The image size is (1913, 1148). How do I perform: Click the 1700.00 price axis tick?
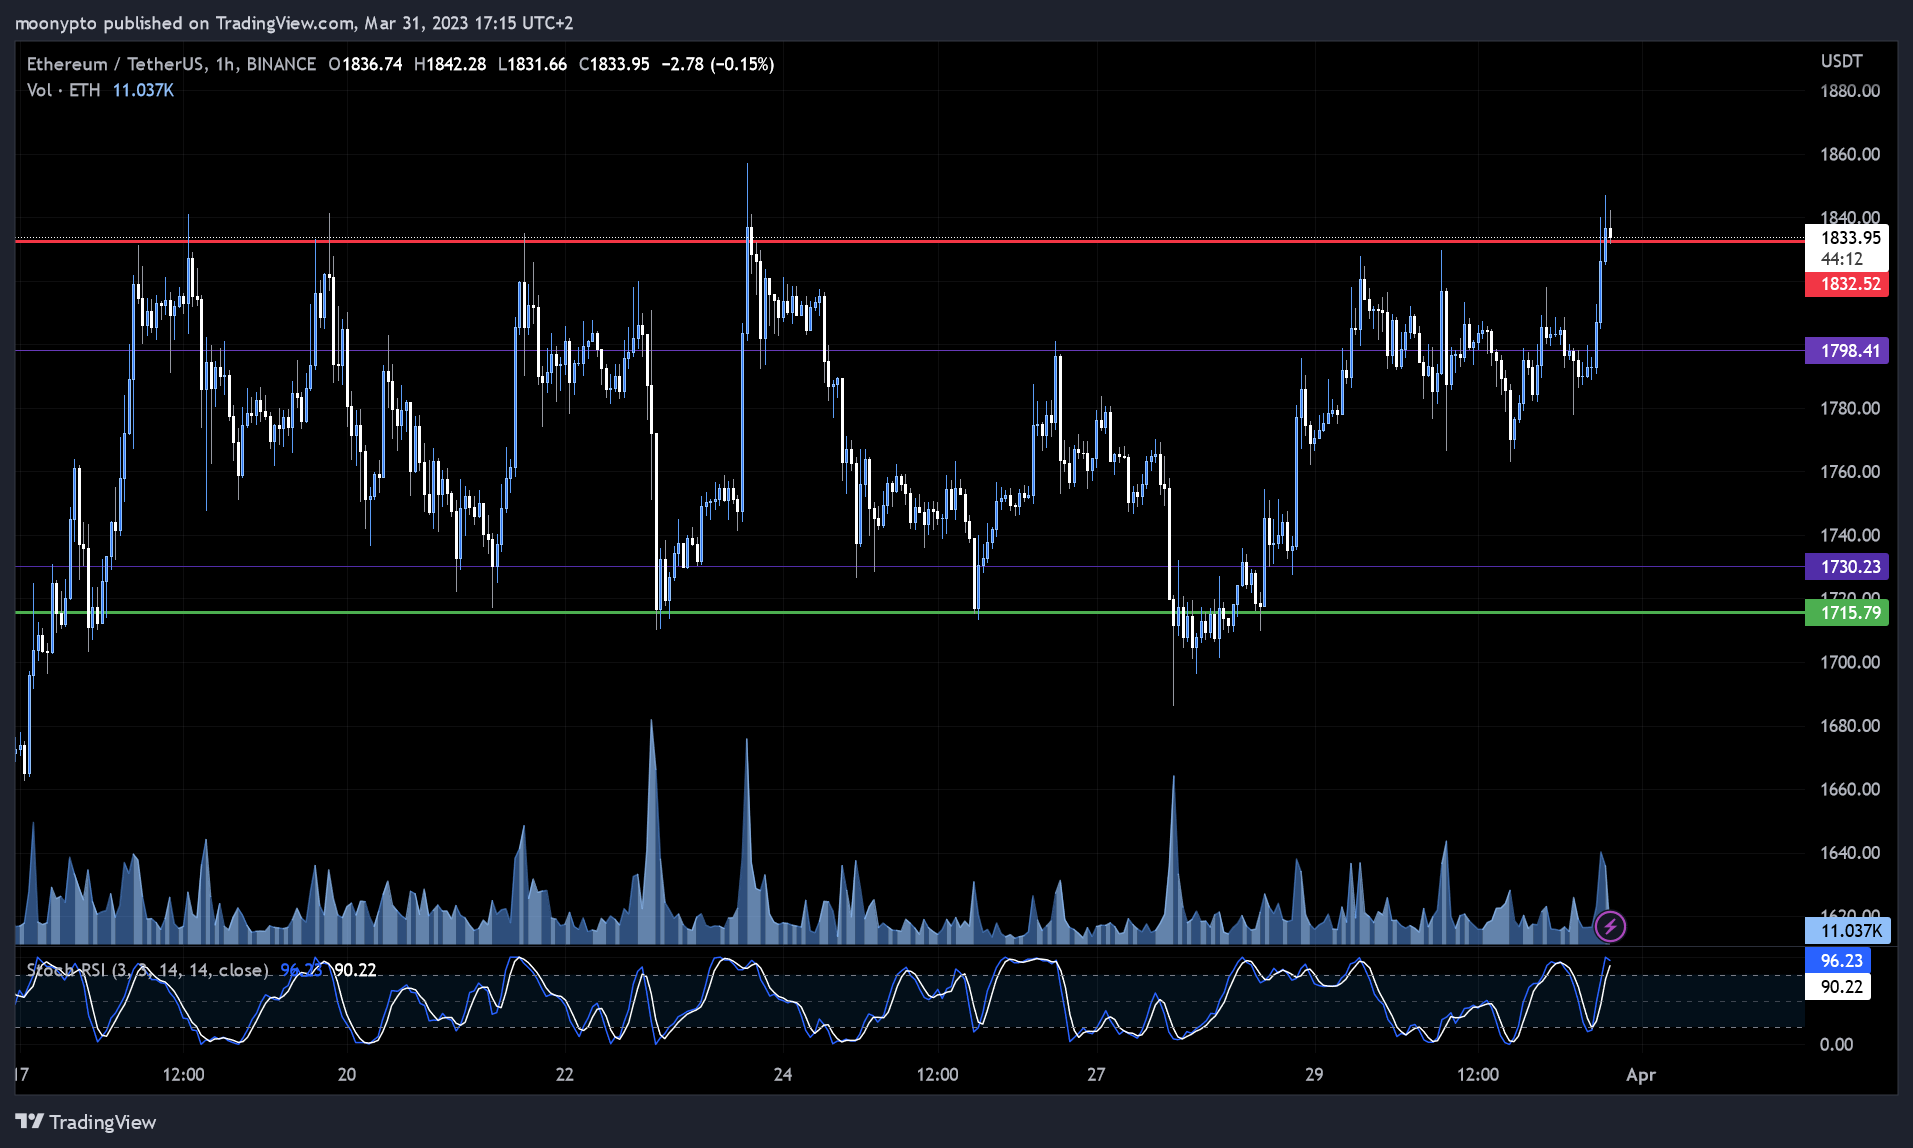[x=1850, y=662]
